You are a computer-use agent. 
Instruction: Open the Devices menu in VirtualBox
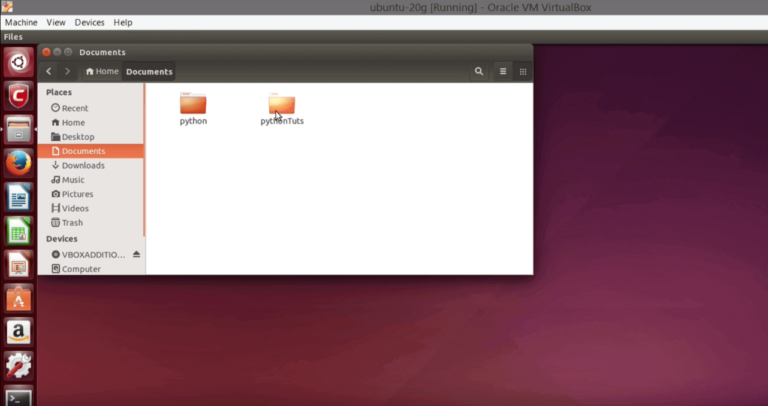coord(89,22)
